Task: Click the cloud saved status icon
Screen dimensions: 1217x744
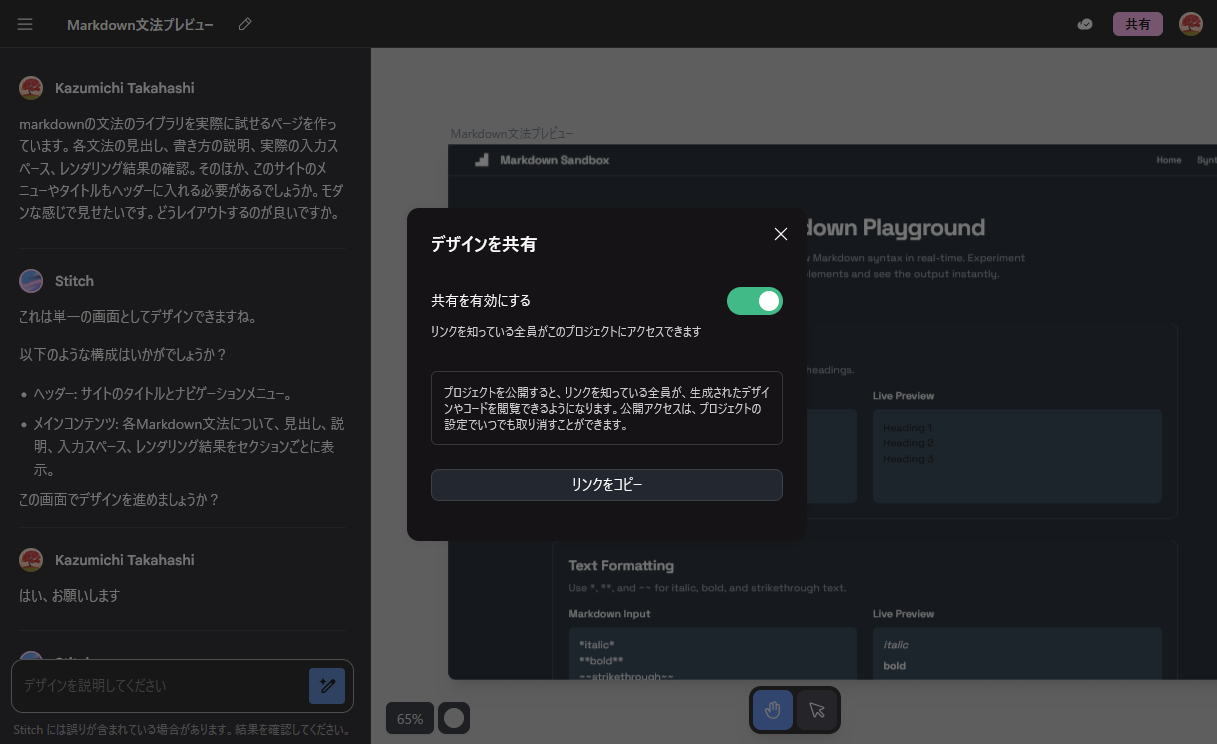Action: coord(1084,24)
